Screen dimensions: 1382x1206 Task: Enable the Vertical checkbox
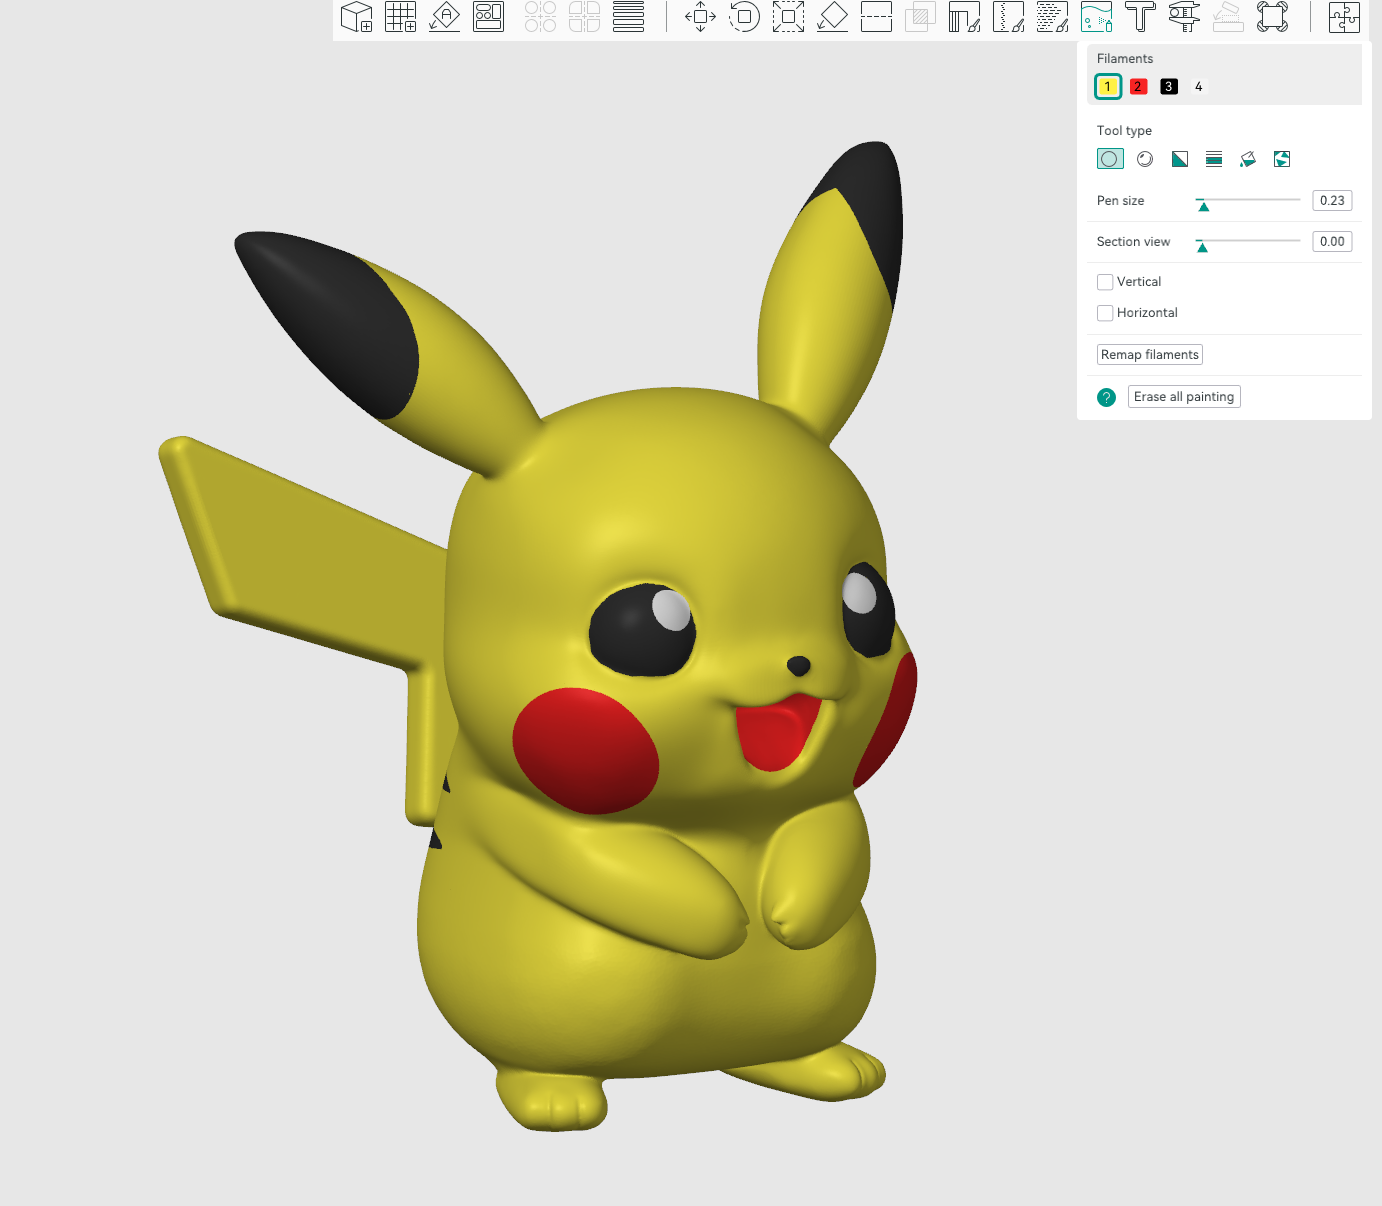click(1105, 282)
